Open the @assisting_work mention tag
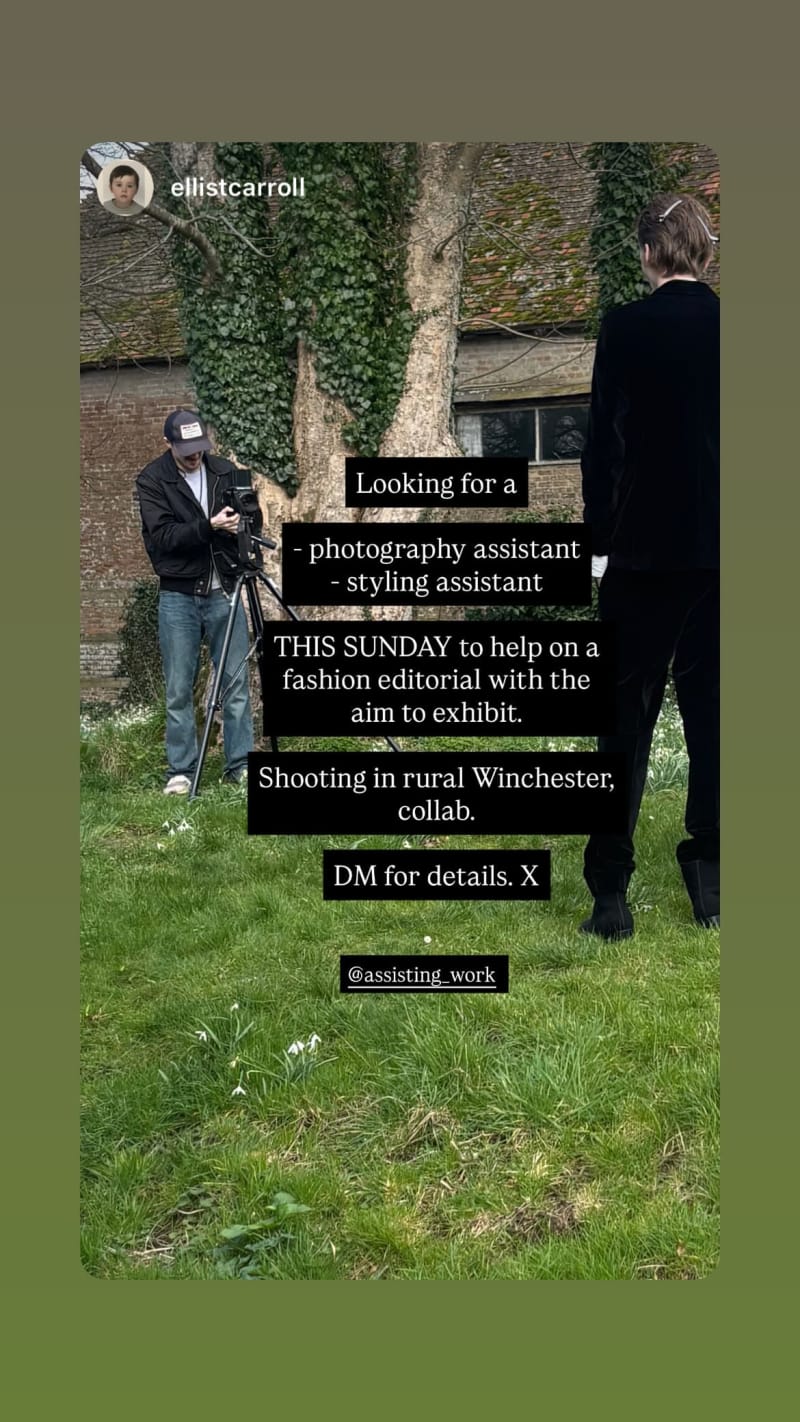 (x=424, y=974)
